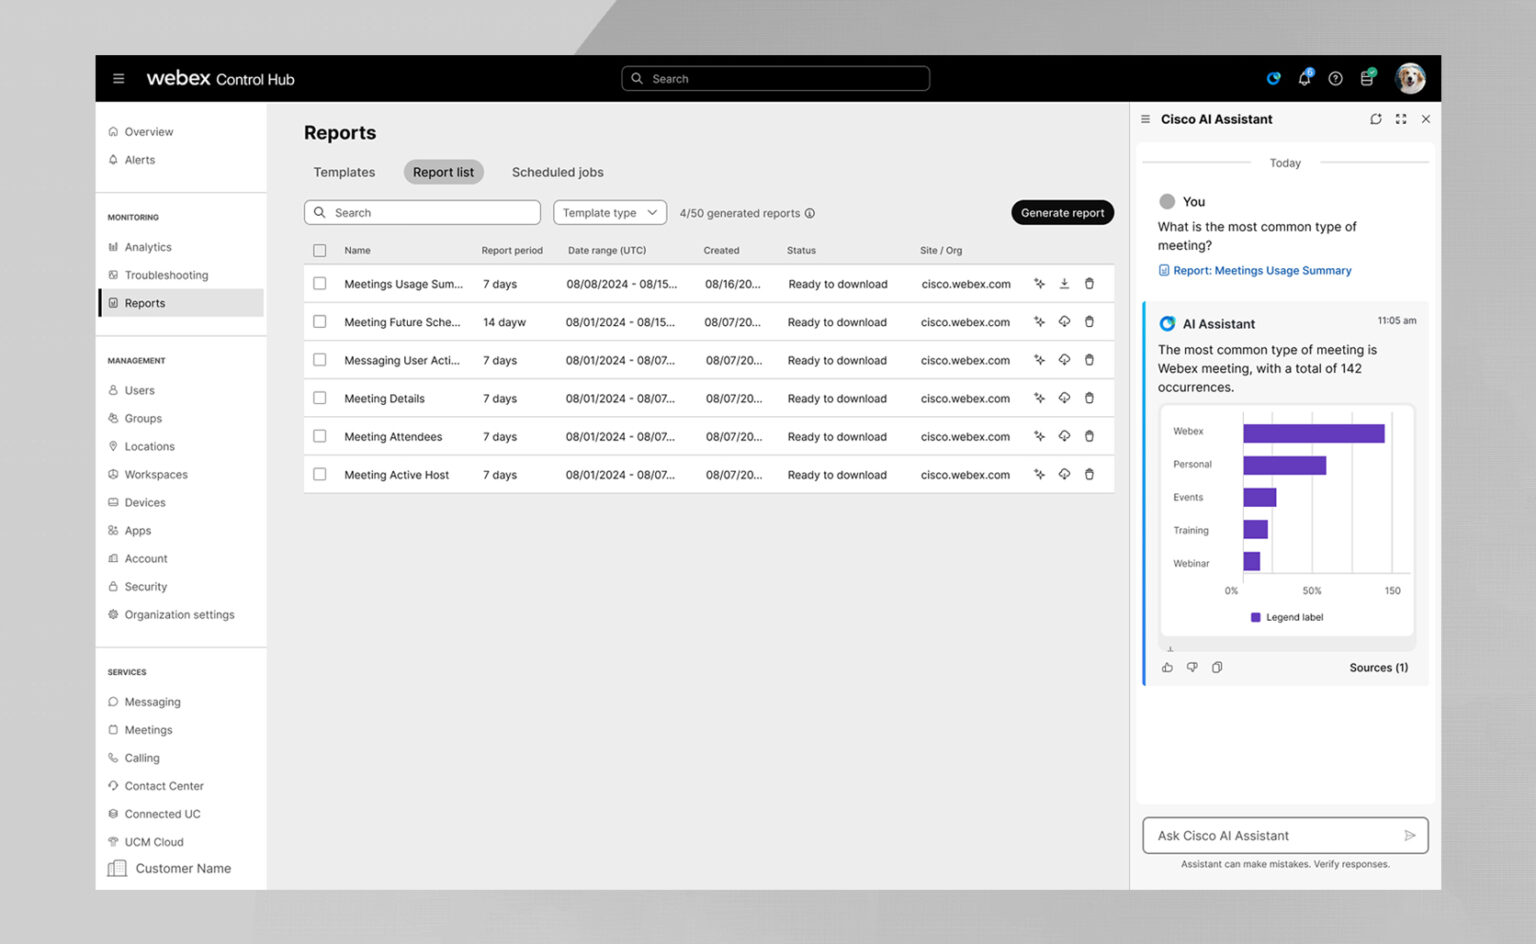Screen dimensions: 1536x944
Task: Select all reports with the header checkbox
Action: [x=319, y=250]
